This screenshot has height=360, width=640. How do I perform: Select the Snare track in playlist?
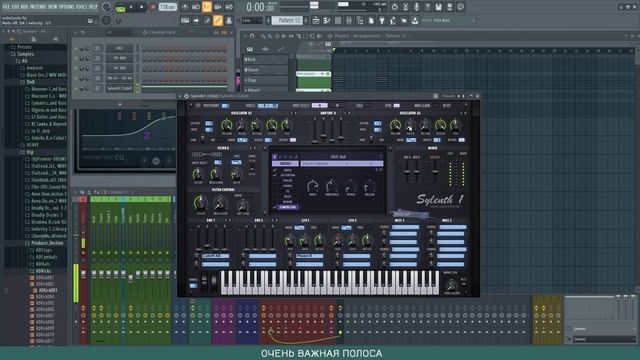tap(265, 70)
